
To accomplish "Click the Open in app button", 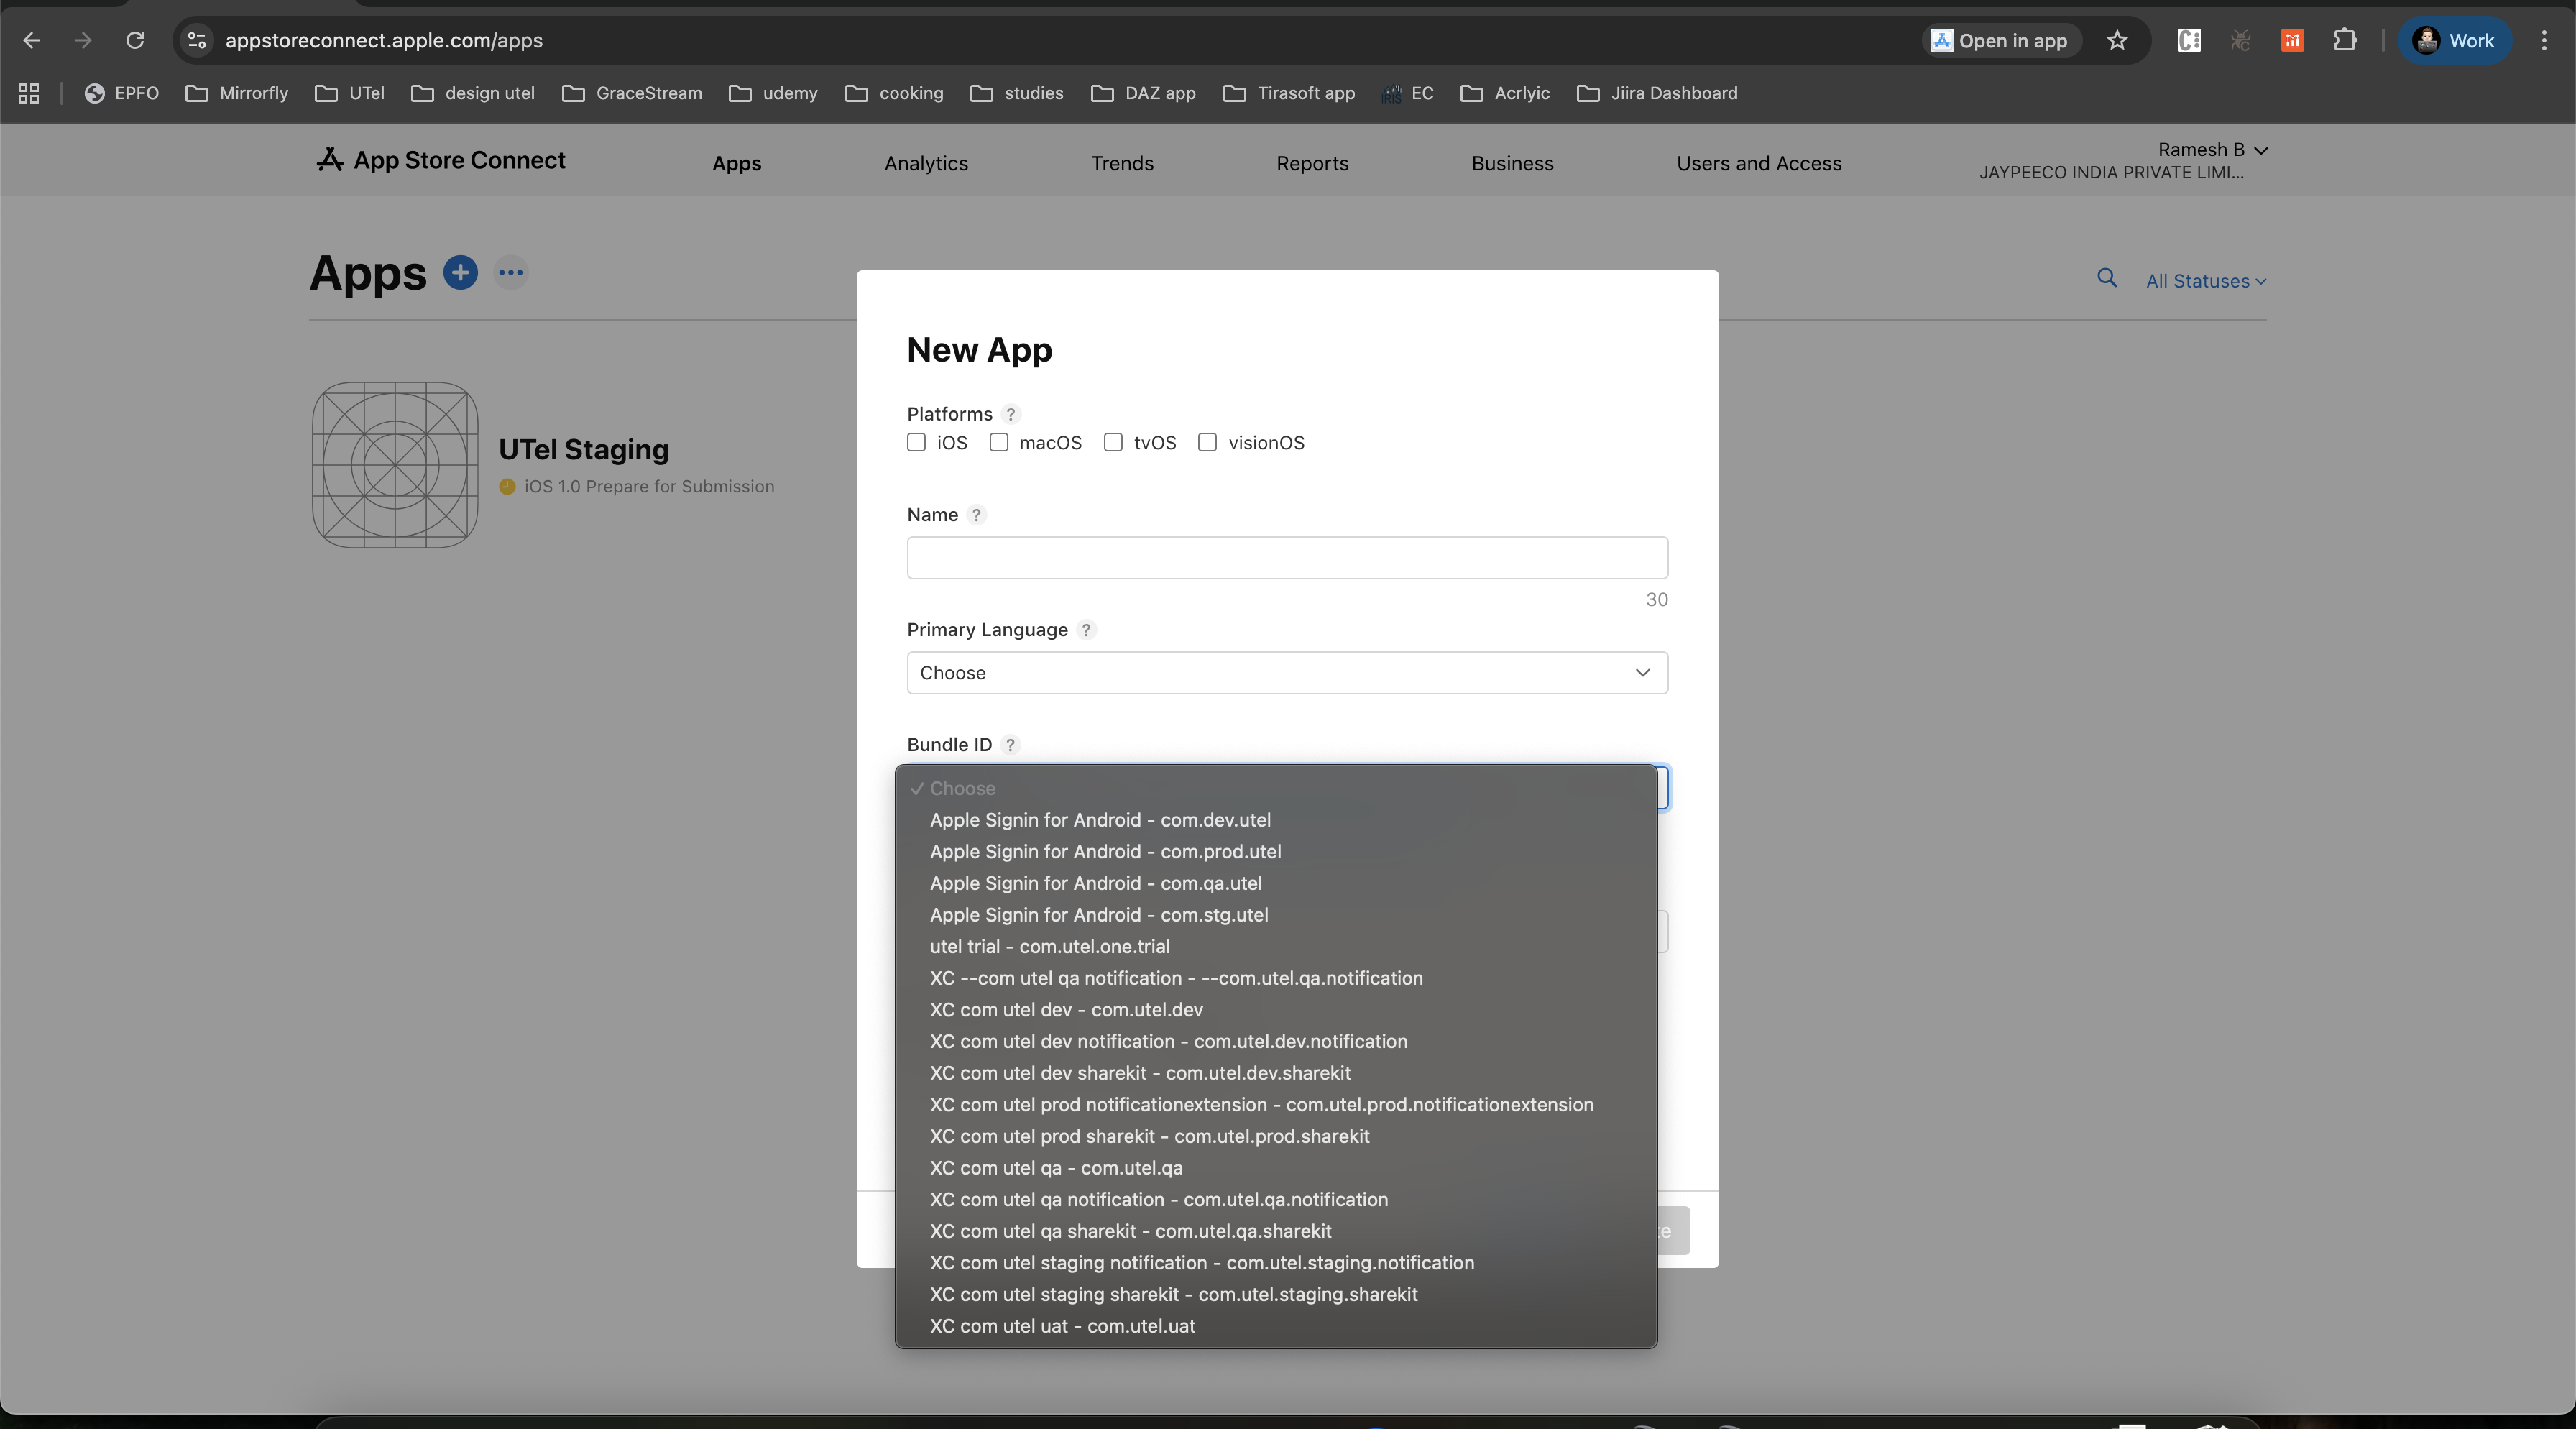I will [x=1999, y=41].
